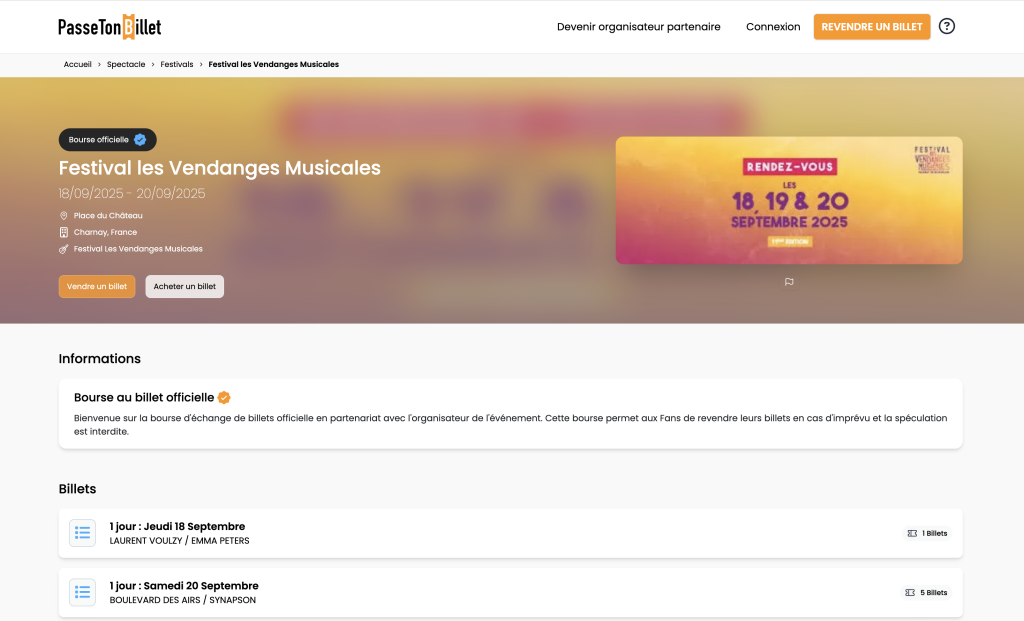The image size is (1024, 621).
Task: Open the Festivals breadcrumb link
Action: [x=177, y=65]
